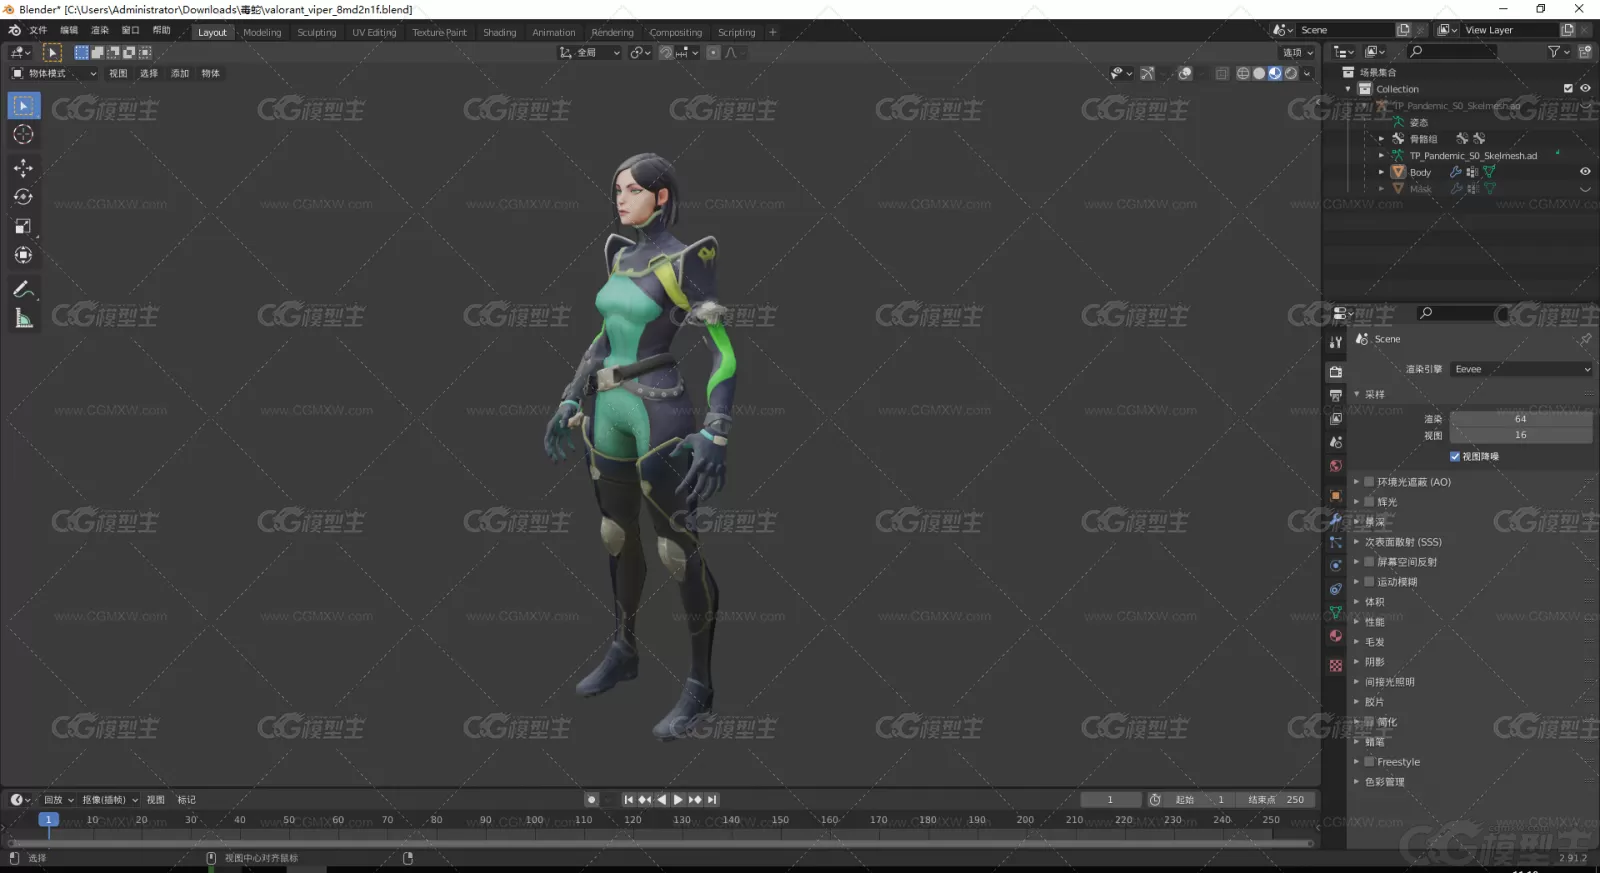
Task: Enable the 辉光 checkbox
Action: point(1369,502)
